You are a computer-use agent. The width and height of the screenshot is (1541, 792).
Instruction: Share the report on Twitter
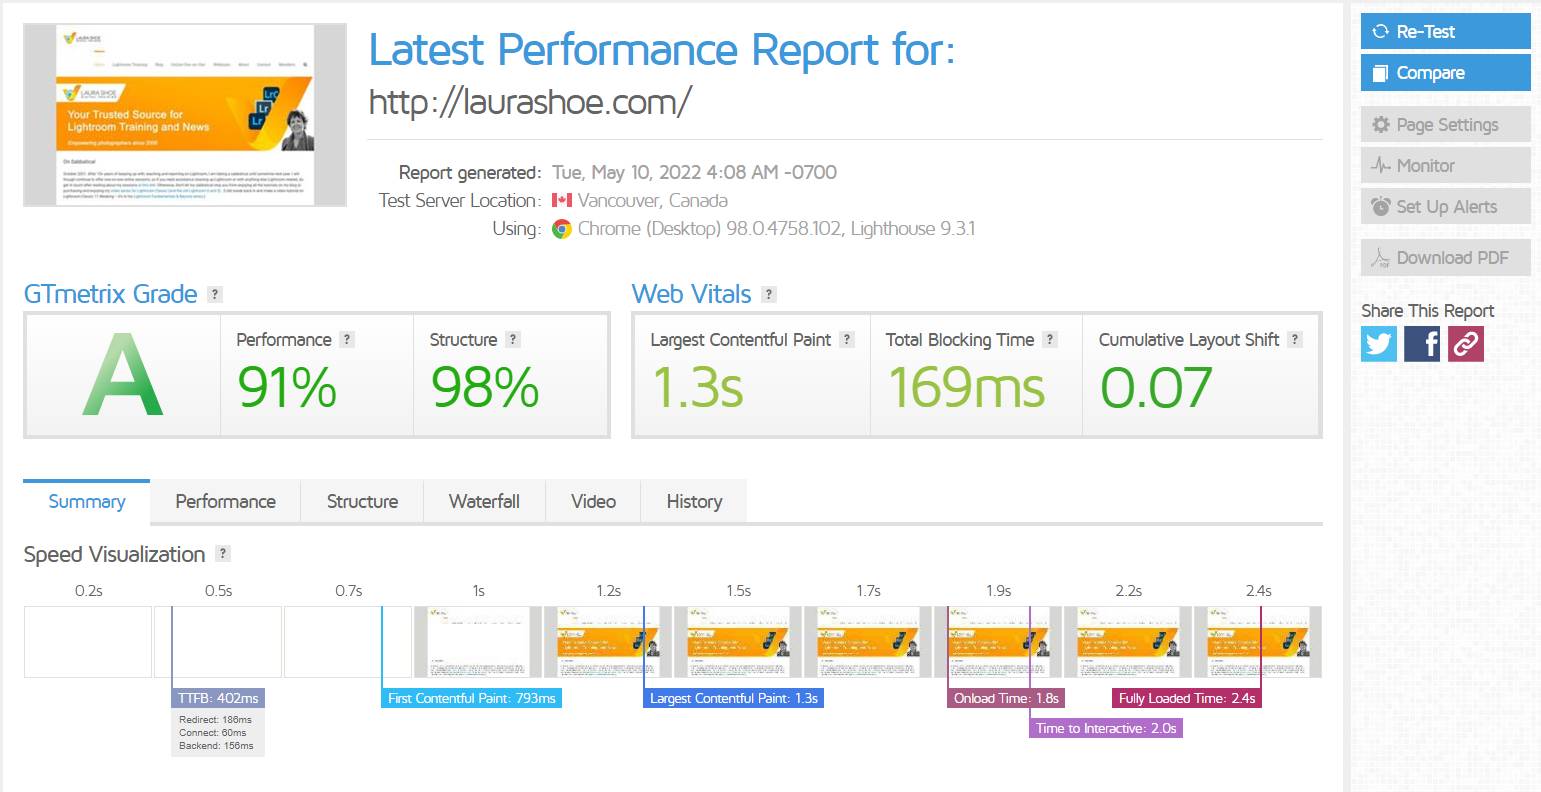[x=1378, y=344]
